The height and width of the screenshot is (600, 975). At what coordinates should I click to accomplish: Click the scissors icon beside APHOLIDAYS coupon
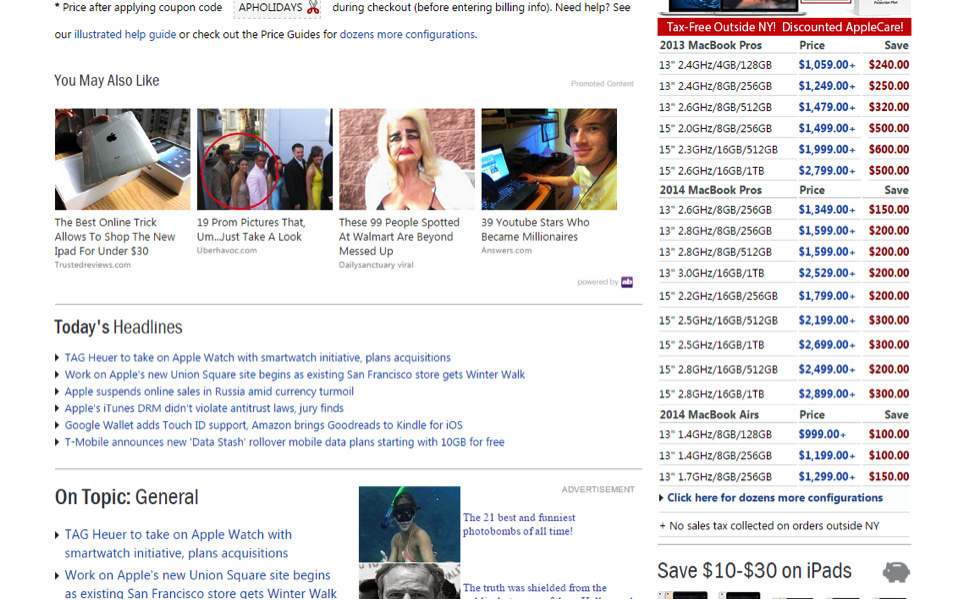[x=313, y=8]
